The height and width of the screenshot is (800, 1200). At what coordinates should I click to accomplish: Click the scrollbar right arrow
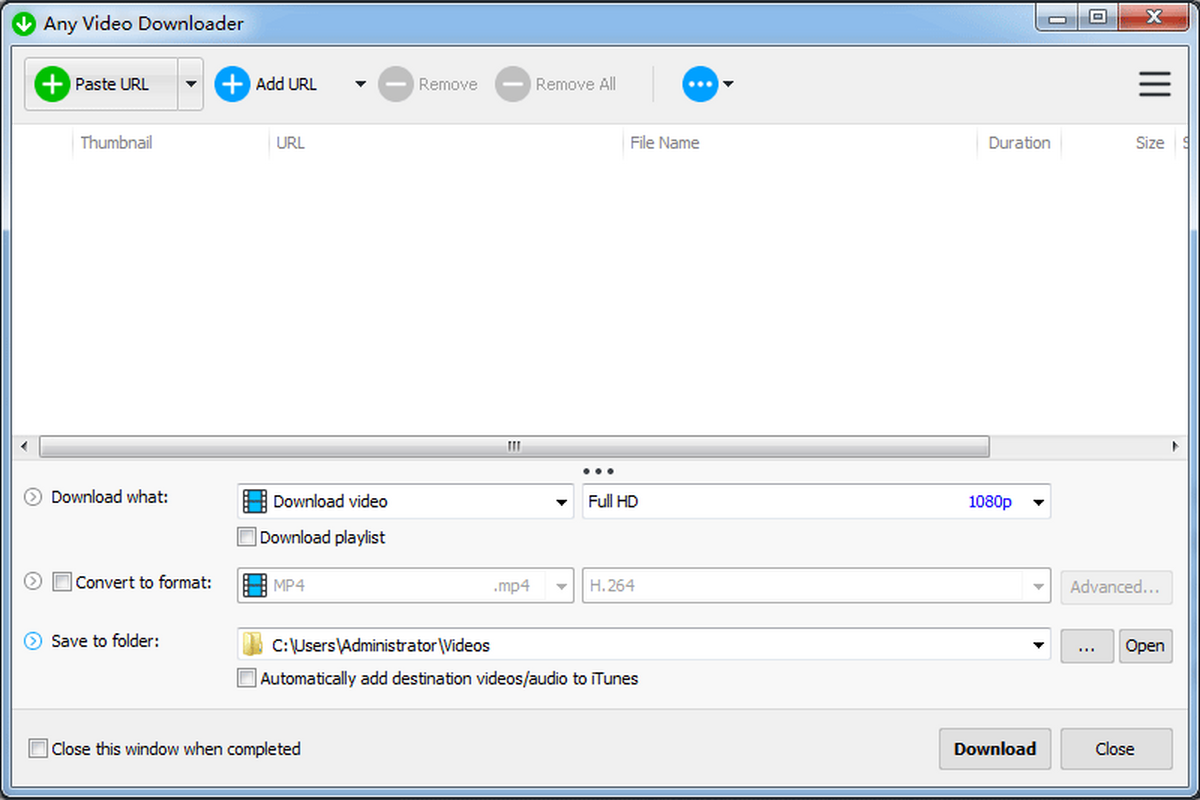point(1176,446)
